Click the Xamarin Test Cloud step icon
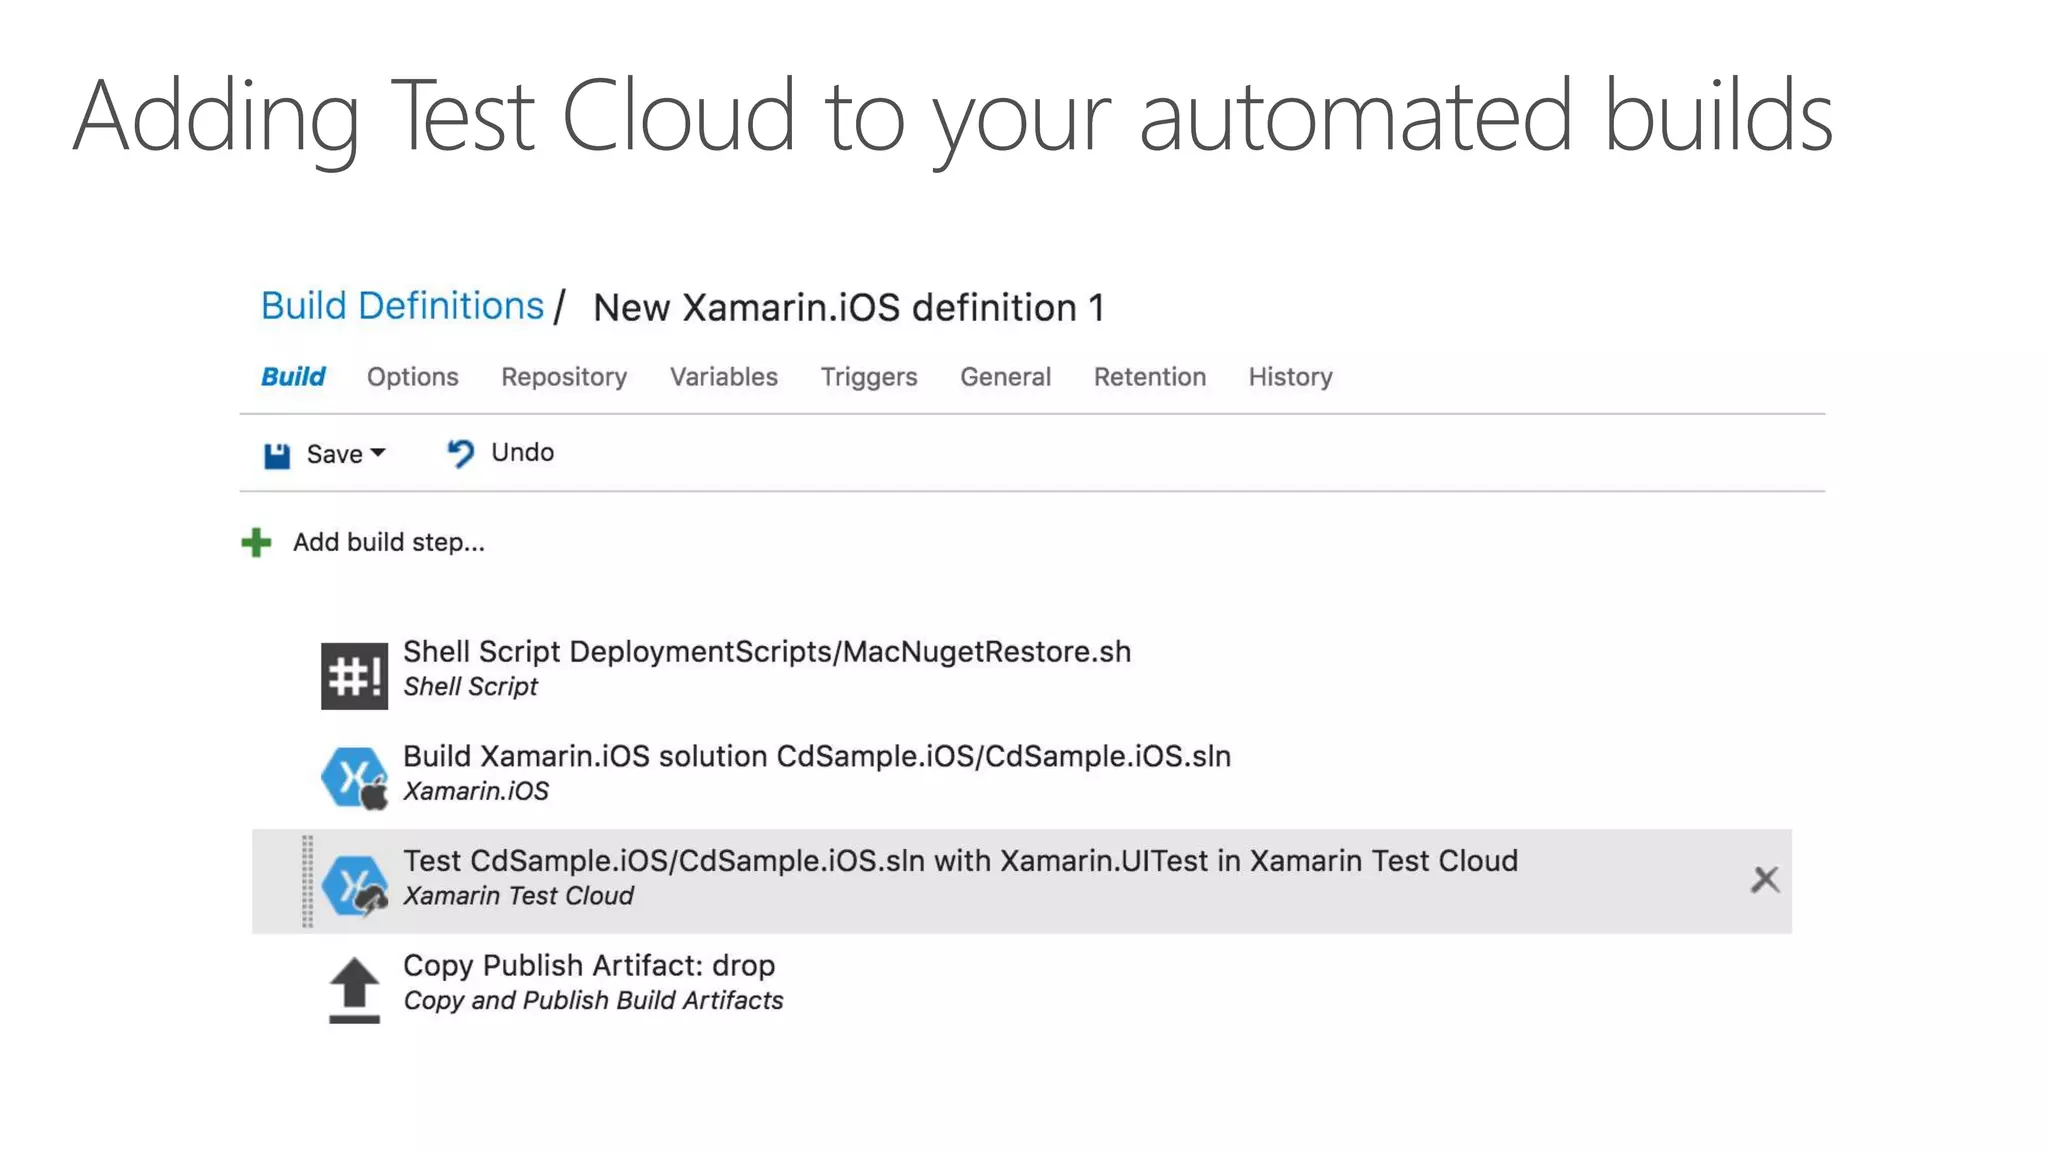 coord(354,884)
